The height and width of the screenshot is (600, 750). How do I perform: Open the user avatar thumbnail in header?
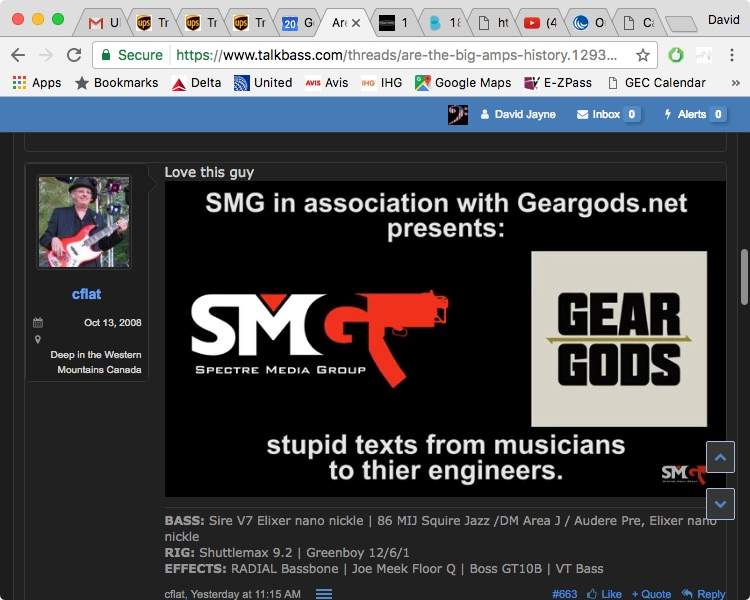(x=458, y=114)
